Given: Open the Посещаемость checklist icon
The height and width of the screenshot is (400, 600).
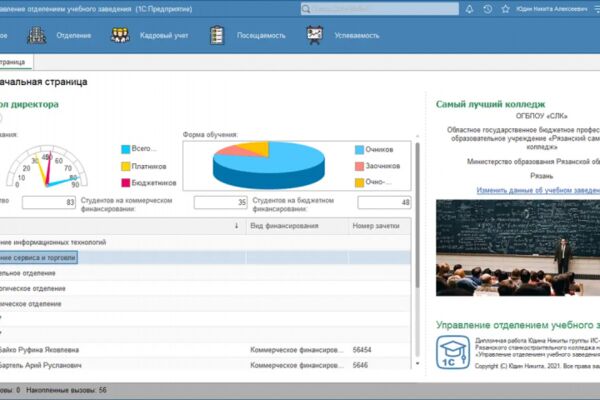Looking at the screenshot, I should 217,35.
